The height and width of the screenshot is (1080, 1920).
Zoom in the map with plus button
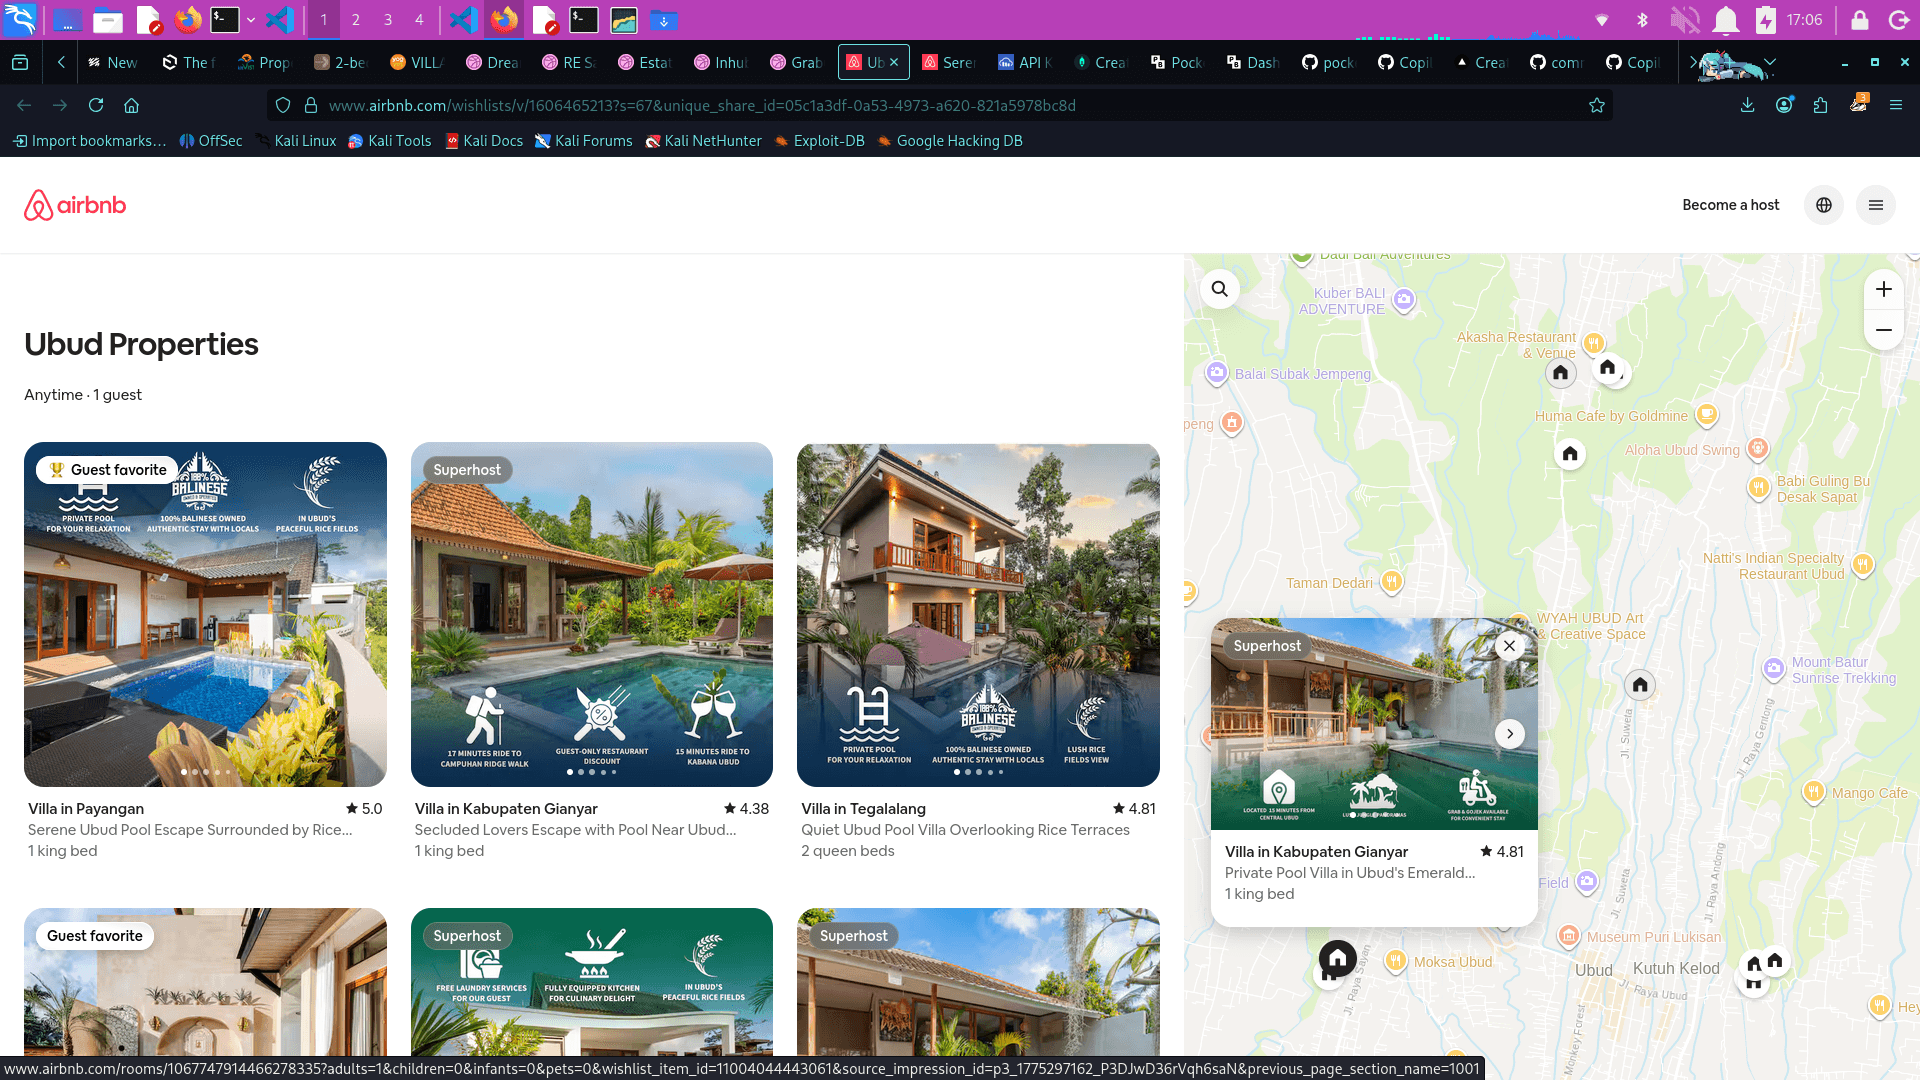[1884, 289]
